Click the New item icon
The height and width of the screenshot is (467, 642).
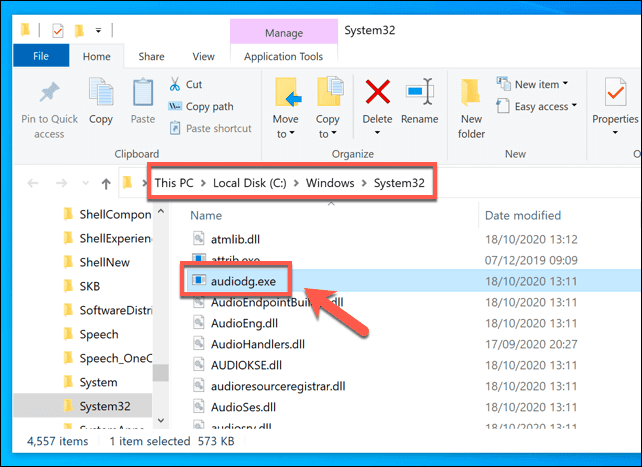503,84
